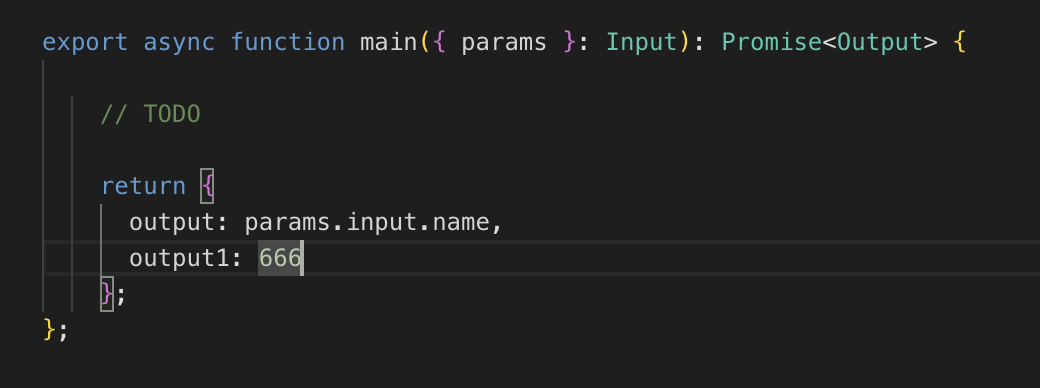Click highlighted closing brace before semicolon
This screenshot has height=388, width=1040.
point(107,294)
